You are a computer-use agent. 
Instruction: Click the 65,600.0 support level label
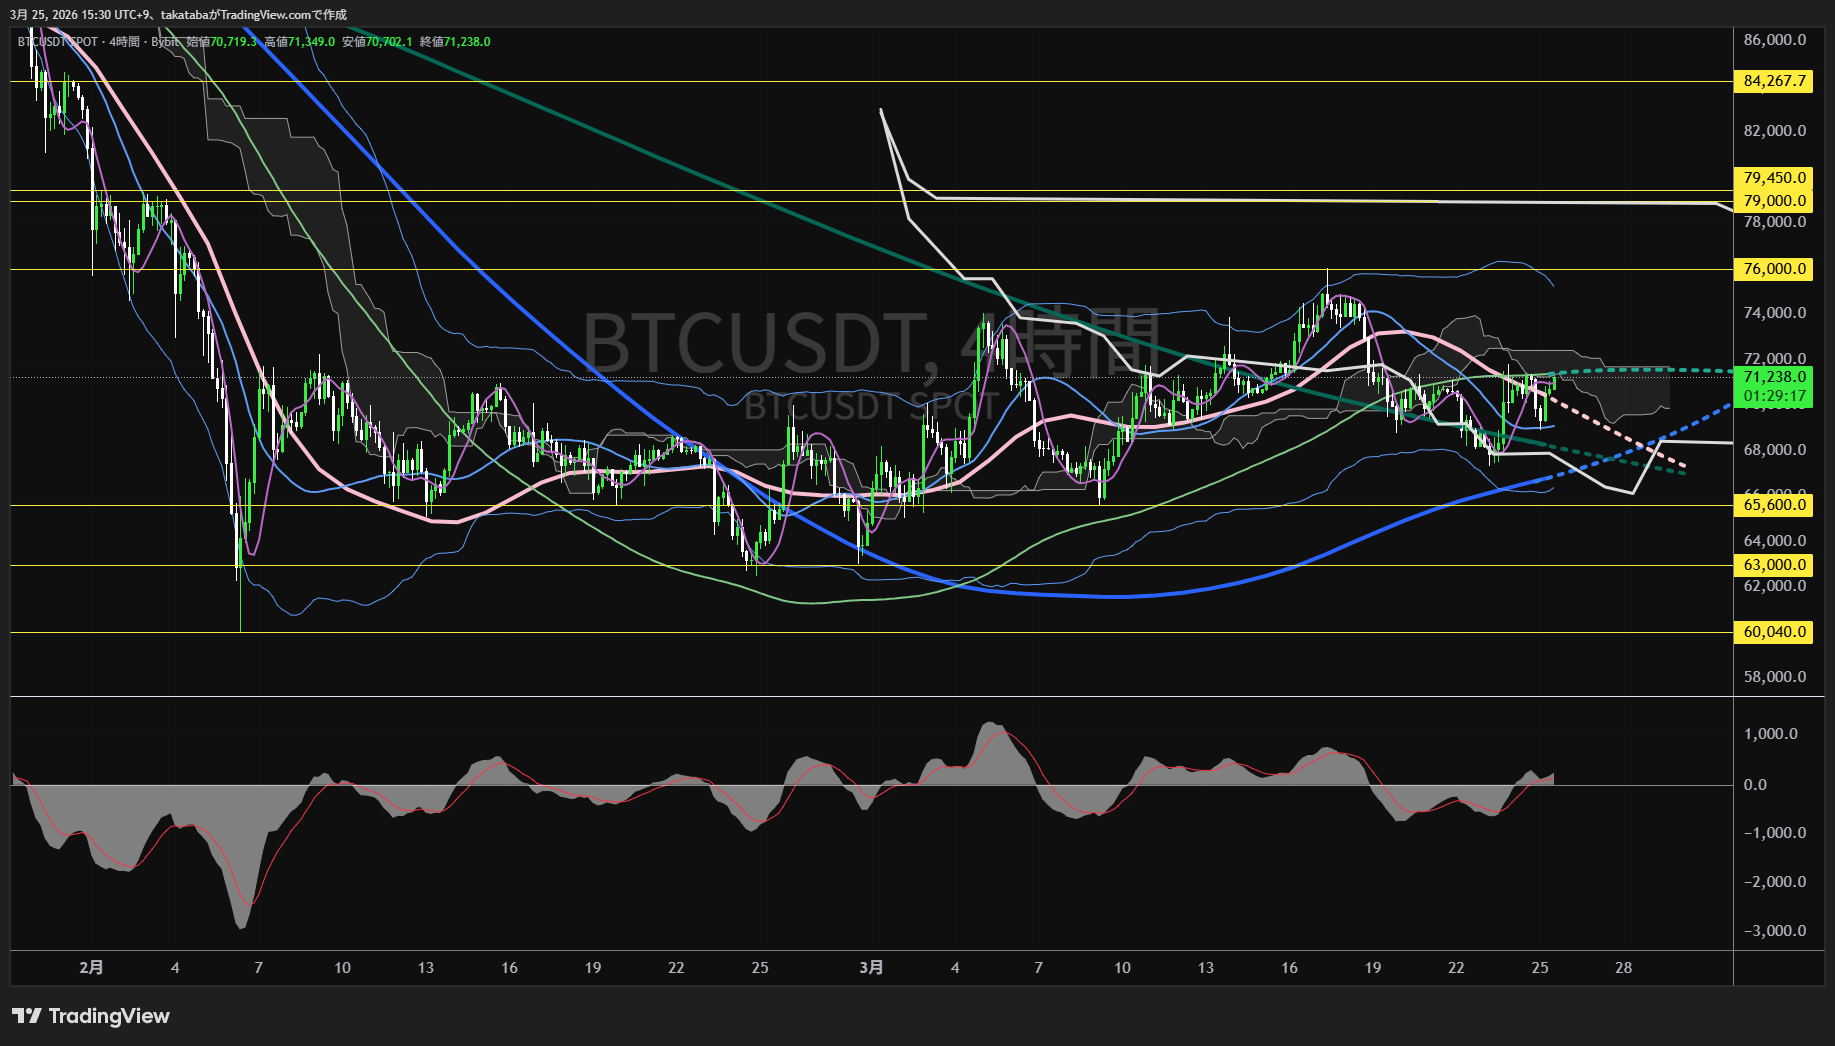[1773, 505]
